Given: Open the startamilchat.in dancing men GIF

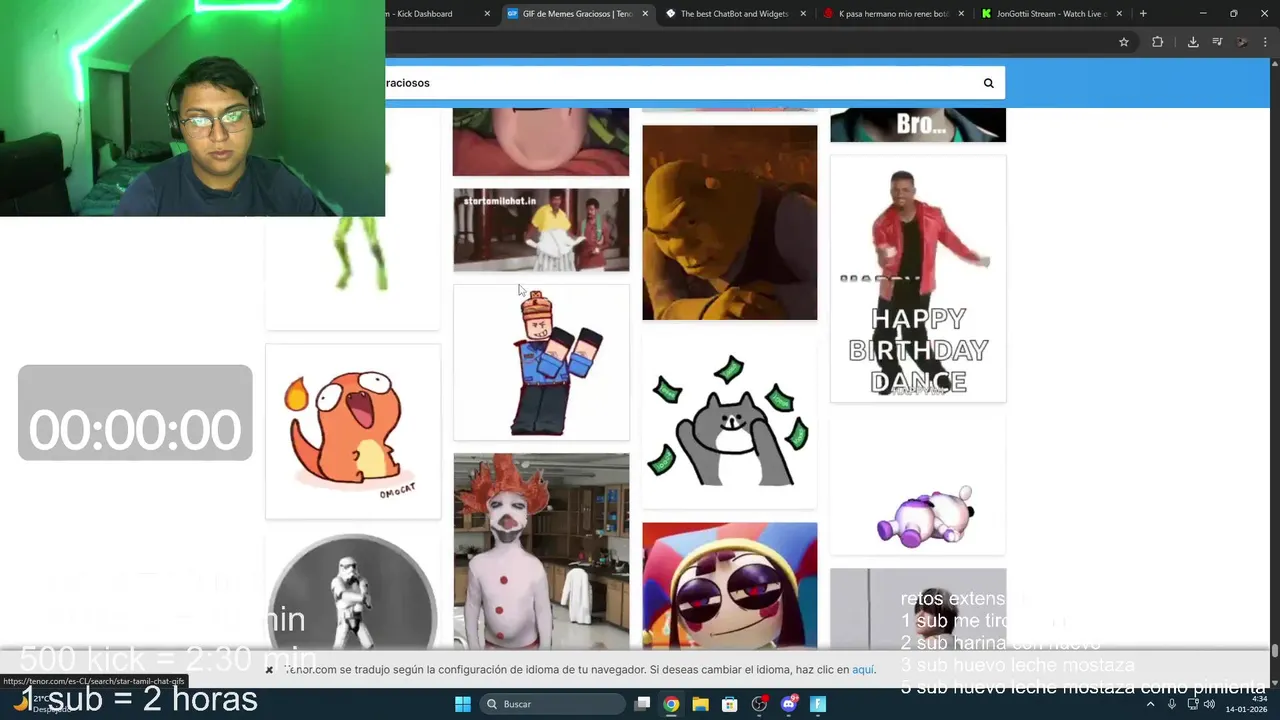Looking at the screenshot, I should [541, 230].
